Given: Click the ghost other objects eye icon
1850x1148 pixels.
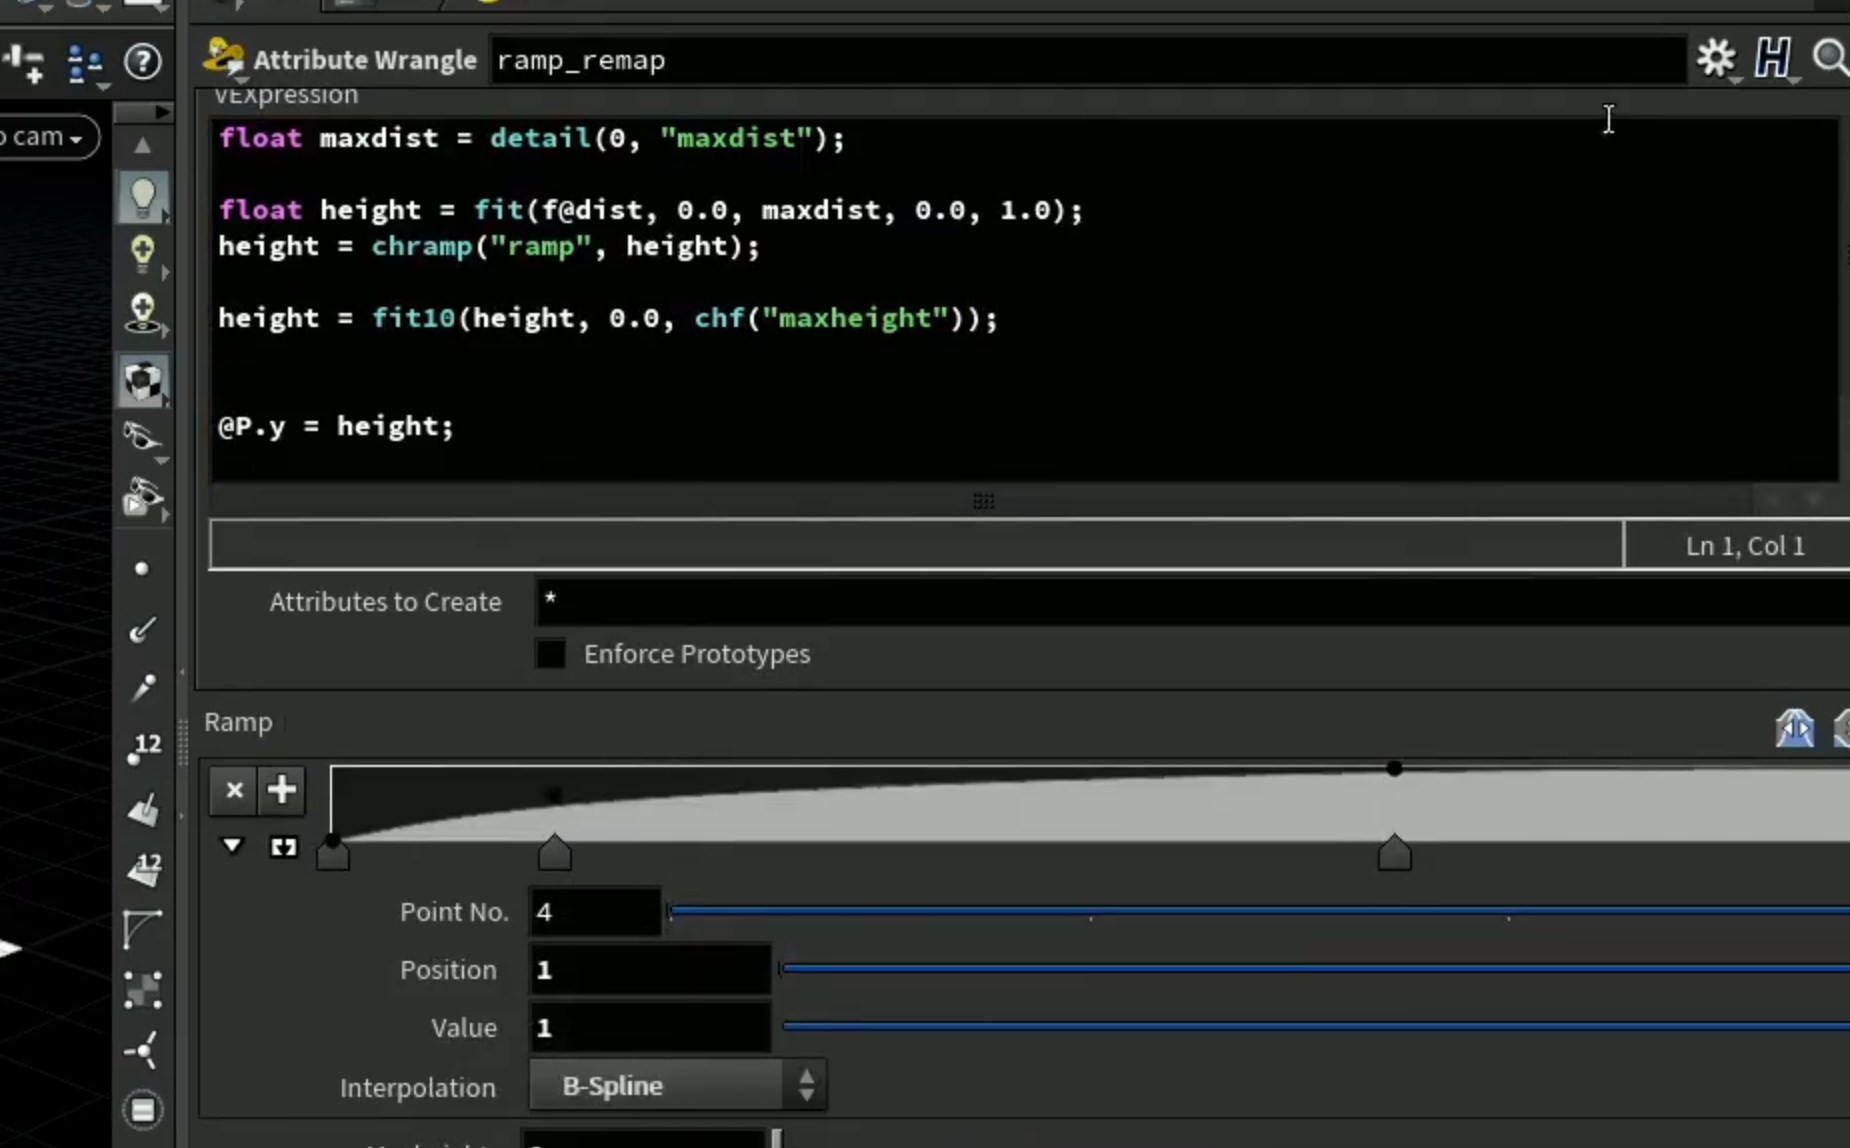Looking at the screenshot, I should (x=143, y=437).
